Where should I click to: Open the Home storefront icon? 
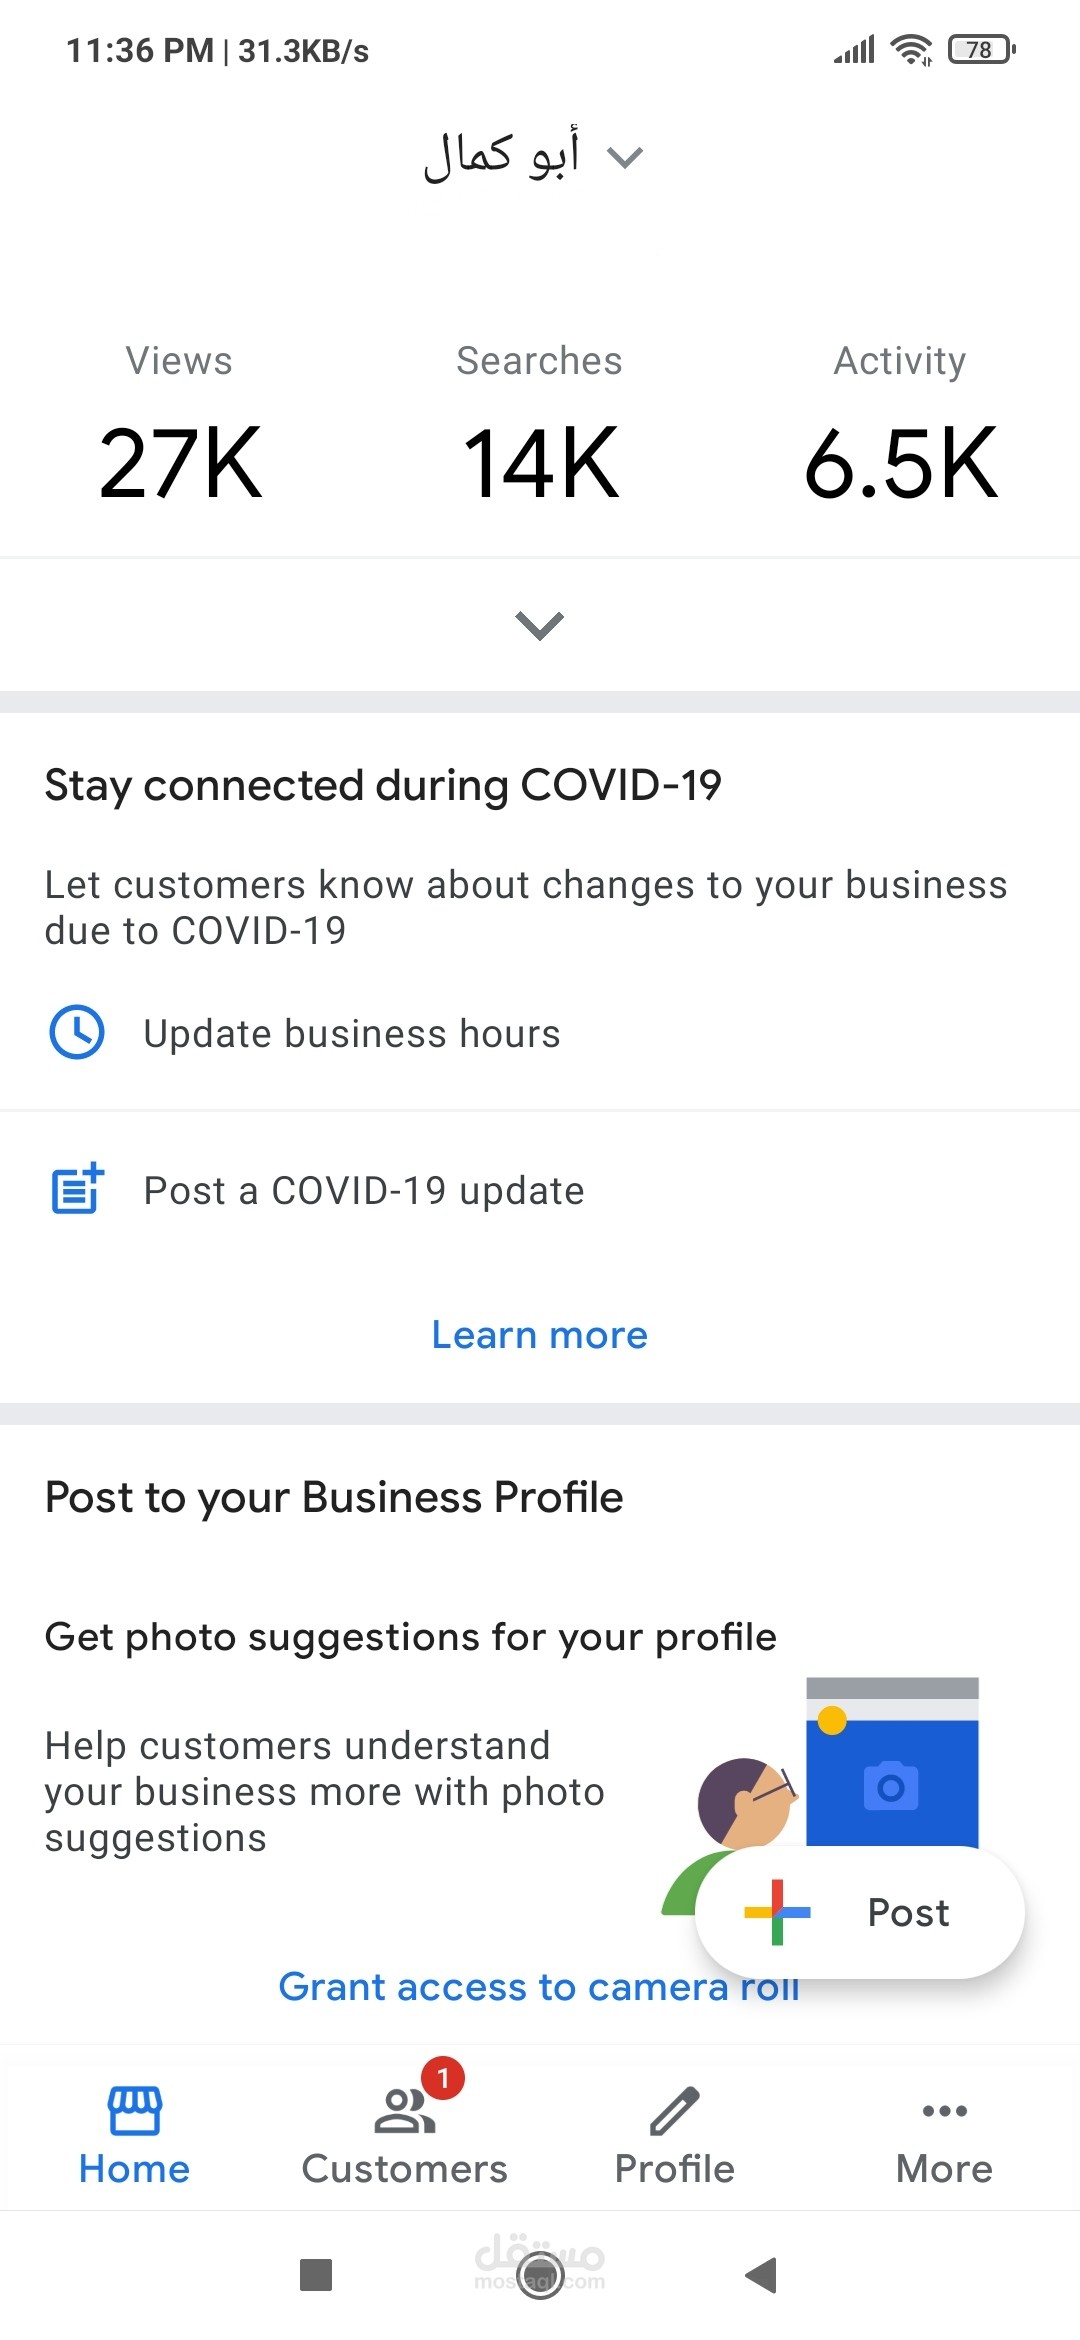pyautogui.click(x=134, y=2110)
